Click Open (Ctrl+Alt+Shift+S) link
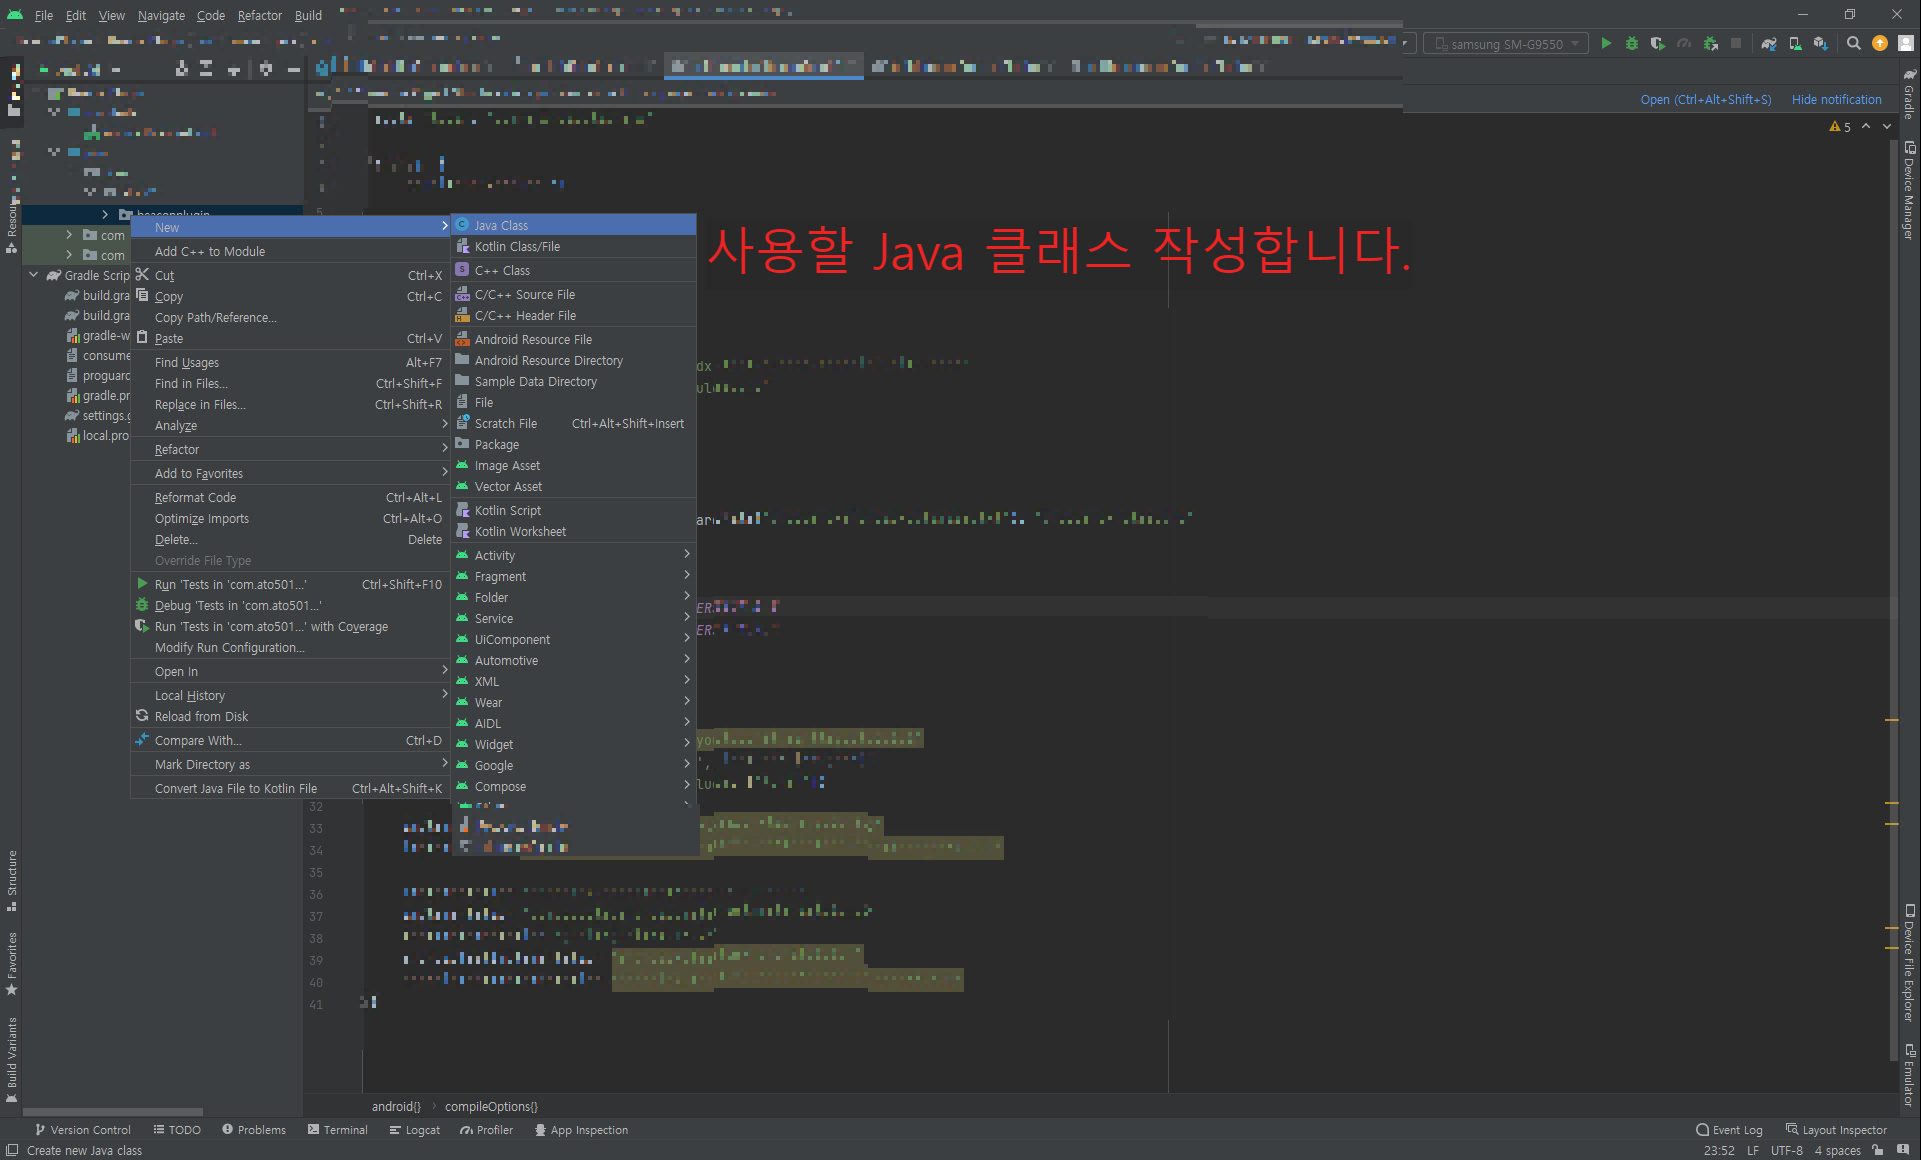This screenshot has height=1160, width=1921. (1705, 100)
